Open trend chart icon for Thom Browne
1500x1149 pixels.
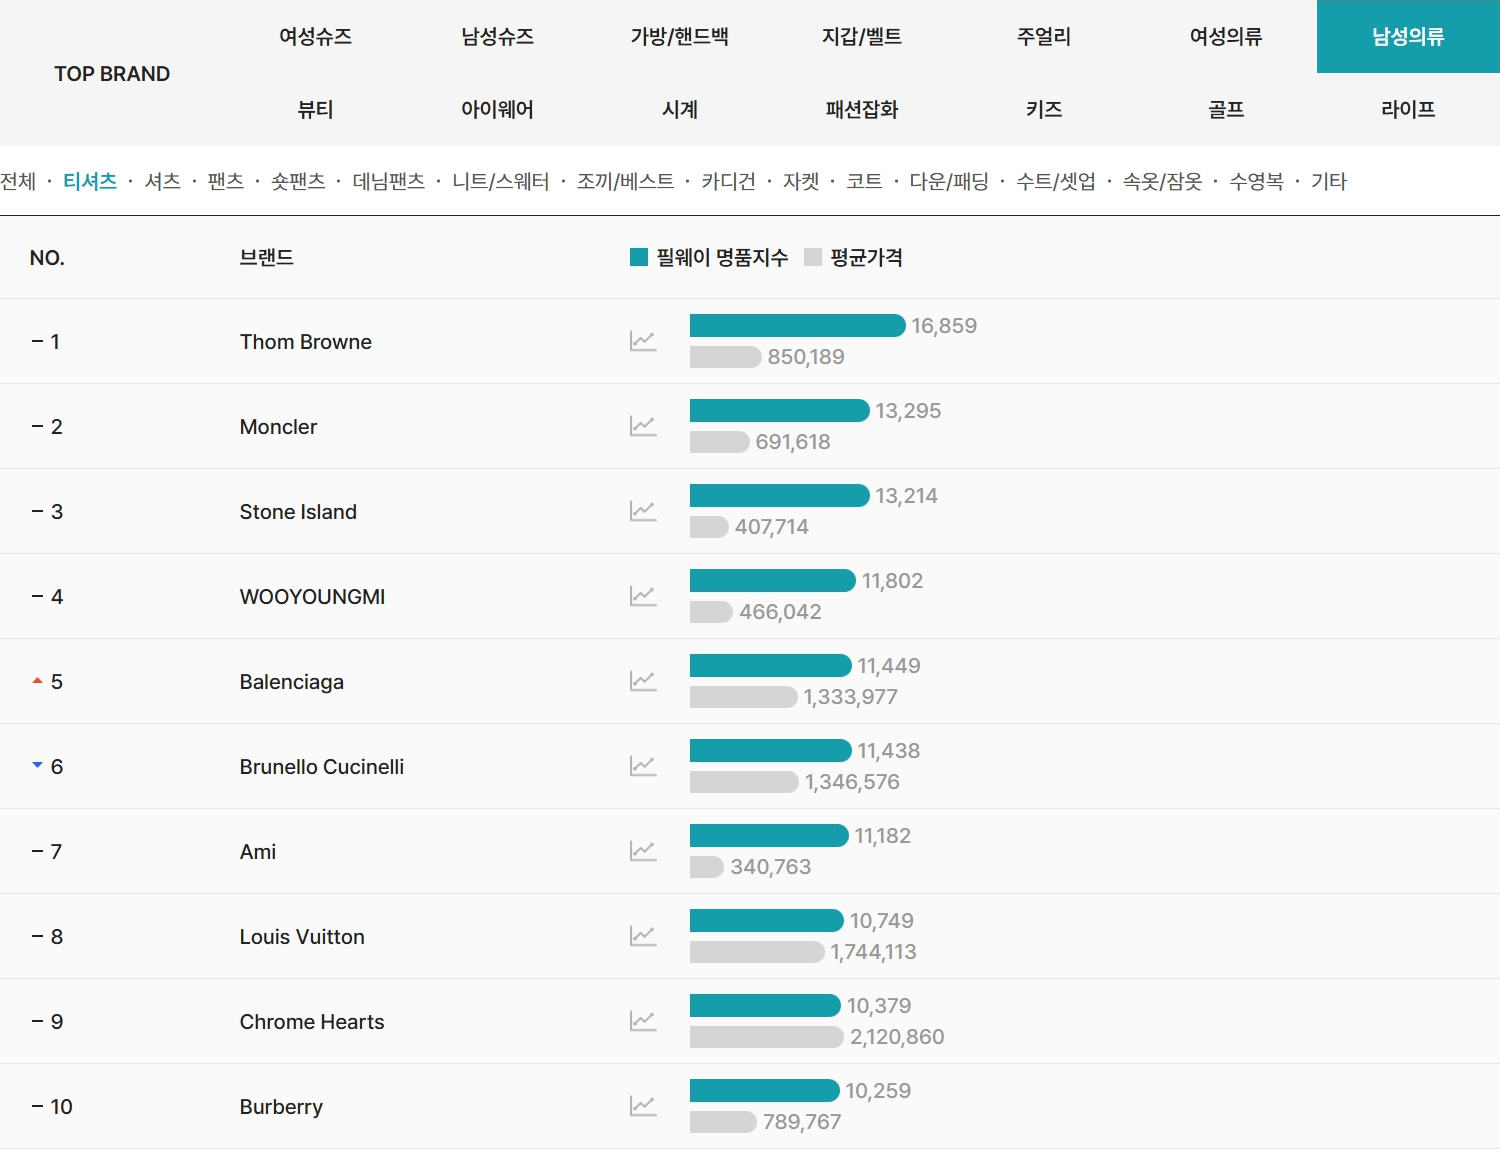643,341
